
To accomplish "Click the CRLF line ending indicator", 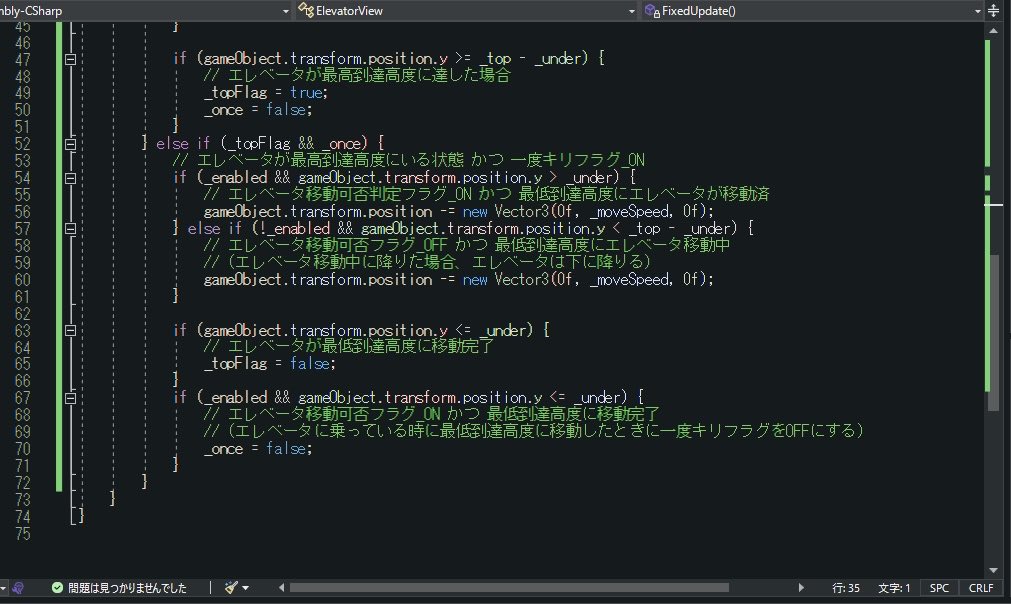I will pos(981,588).
